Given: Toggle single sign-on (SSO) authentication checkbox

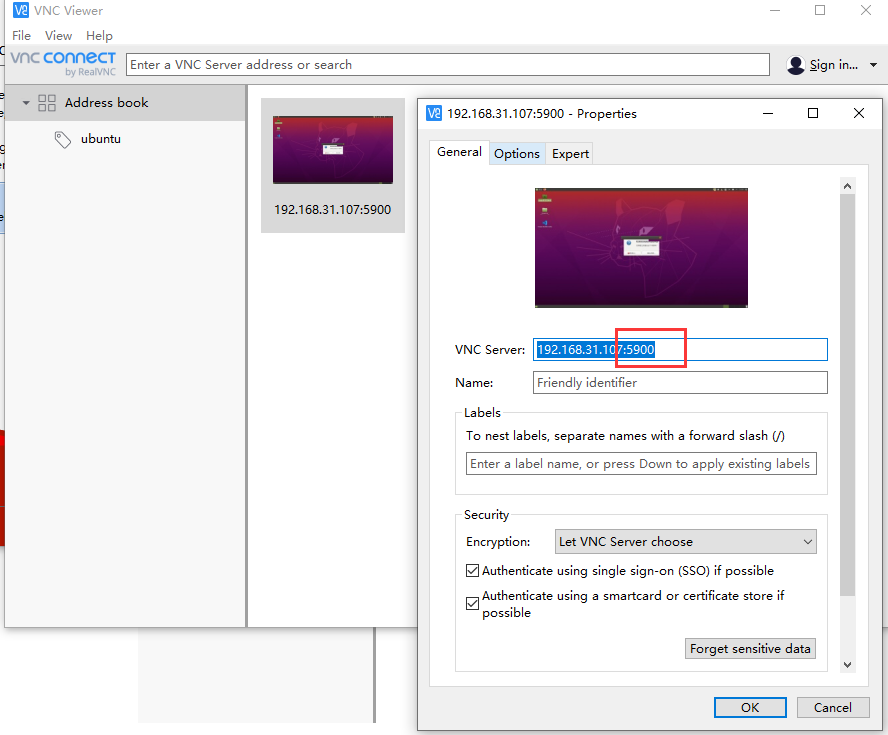Looking at the screenshot, I should tap(472, 570).
